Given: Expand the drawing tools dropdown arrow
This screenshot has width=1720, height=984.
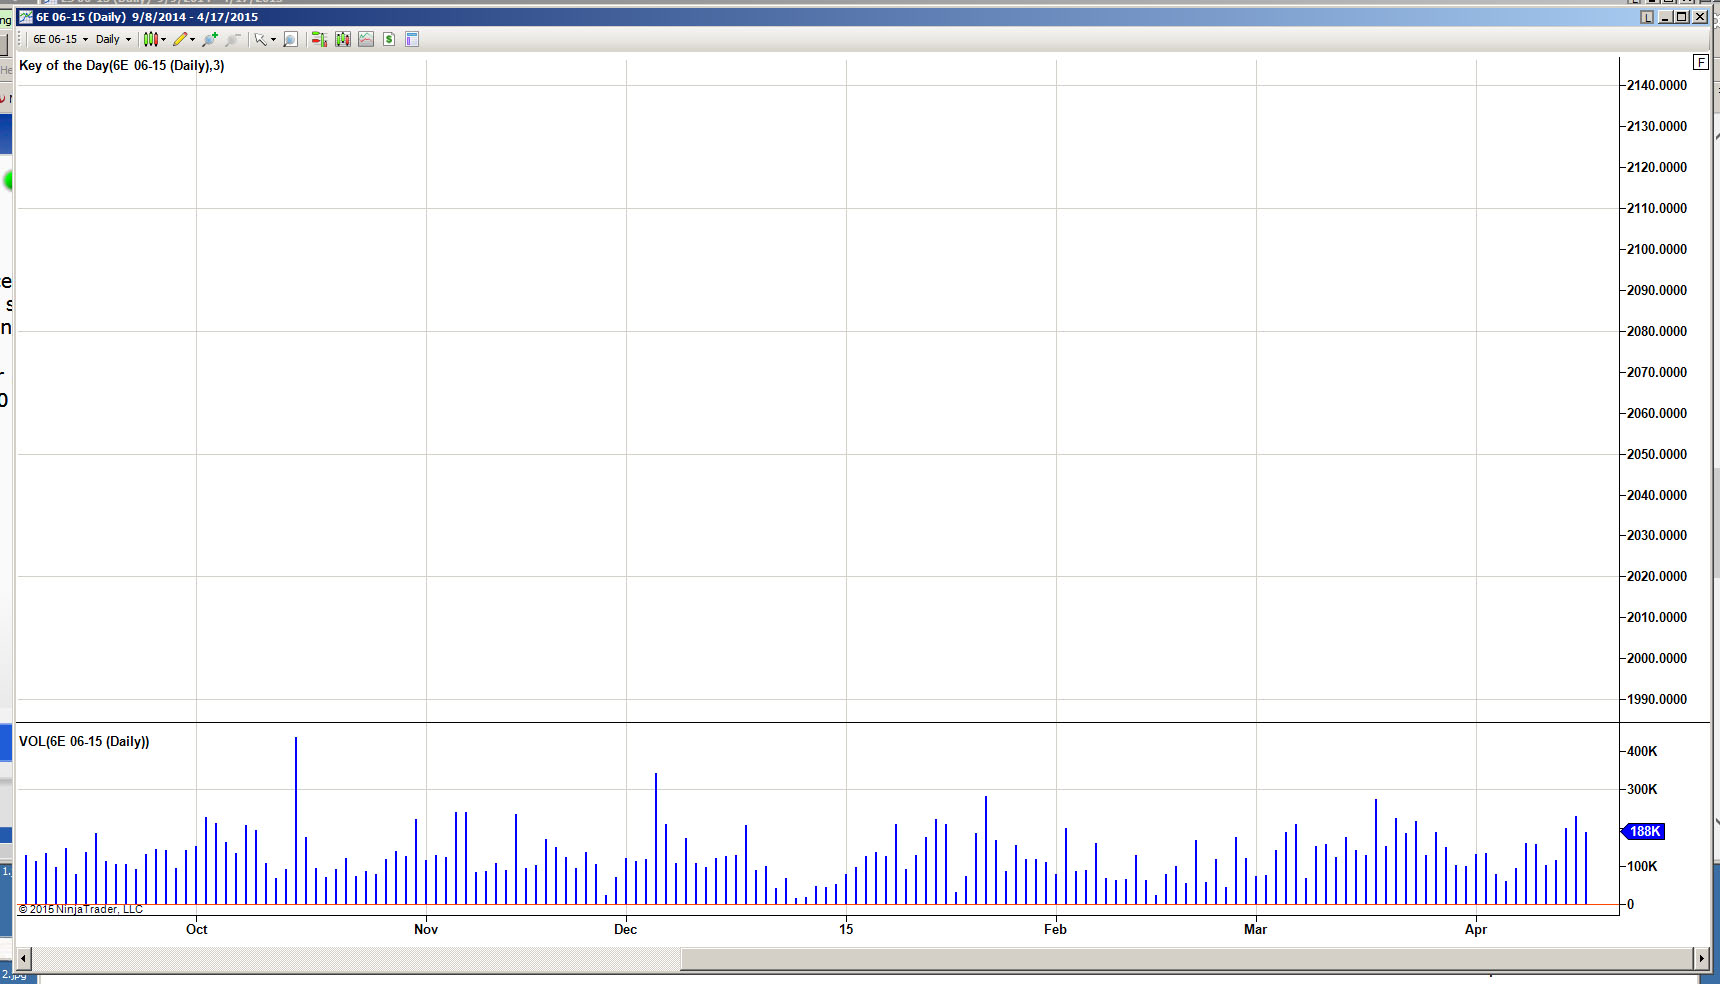Looking at the screenshot, I should pyautogui.click(x=193, y=40).
